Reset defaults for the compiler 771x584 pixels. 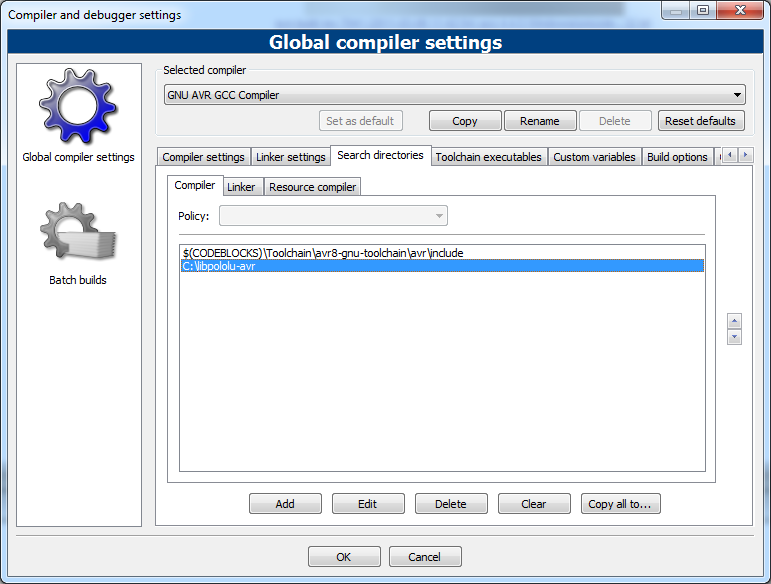click(x=701, y=121)
